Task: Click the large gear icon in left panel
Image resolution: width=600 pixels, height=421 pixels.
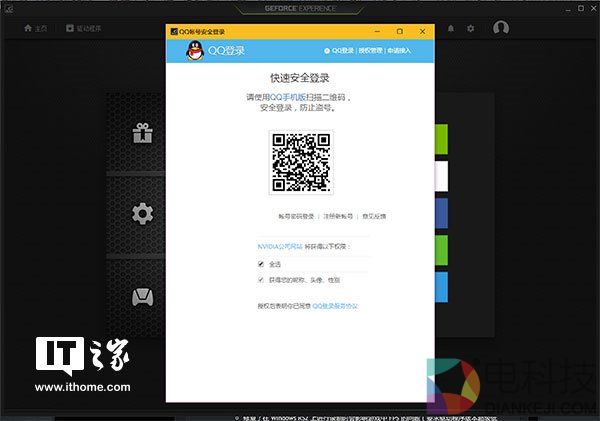Action: [143, 214]
